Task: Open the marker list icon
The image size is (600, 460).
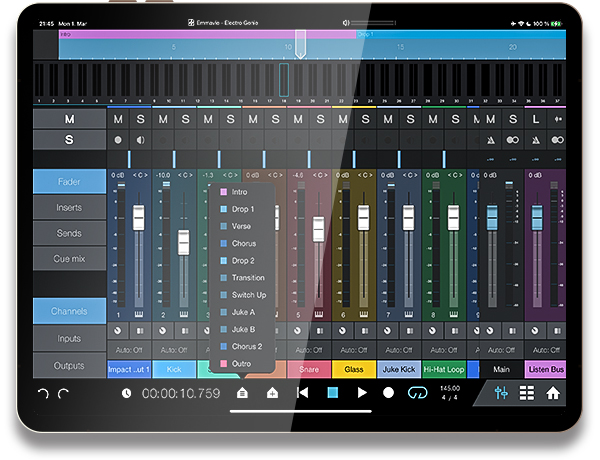Action: click(x=242, y=392)
